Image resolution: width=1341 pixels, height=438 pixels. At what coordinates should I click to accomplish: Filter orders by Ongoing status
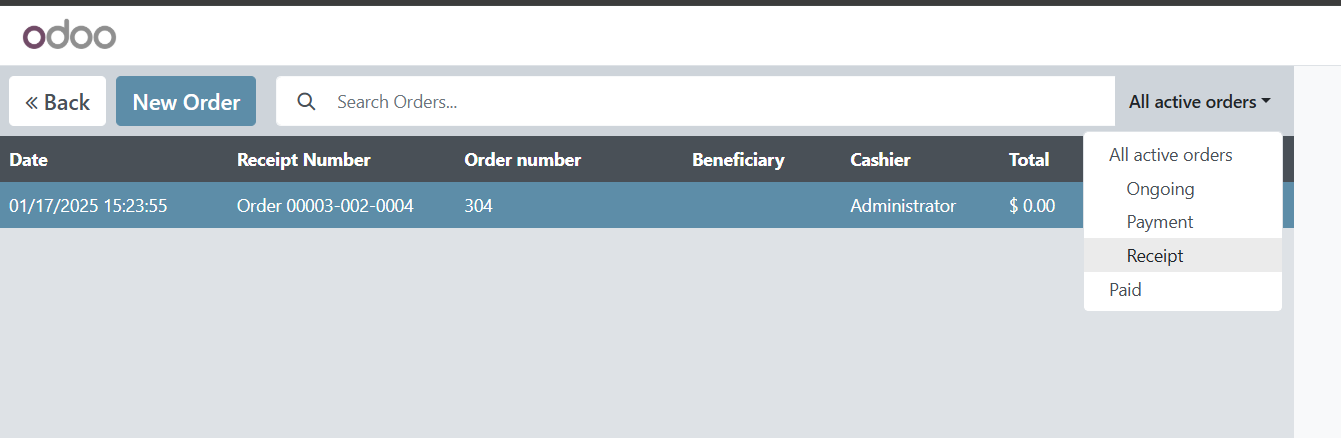(1160, 189)
